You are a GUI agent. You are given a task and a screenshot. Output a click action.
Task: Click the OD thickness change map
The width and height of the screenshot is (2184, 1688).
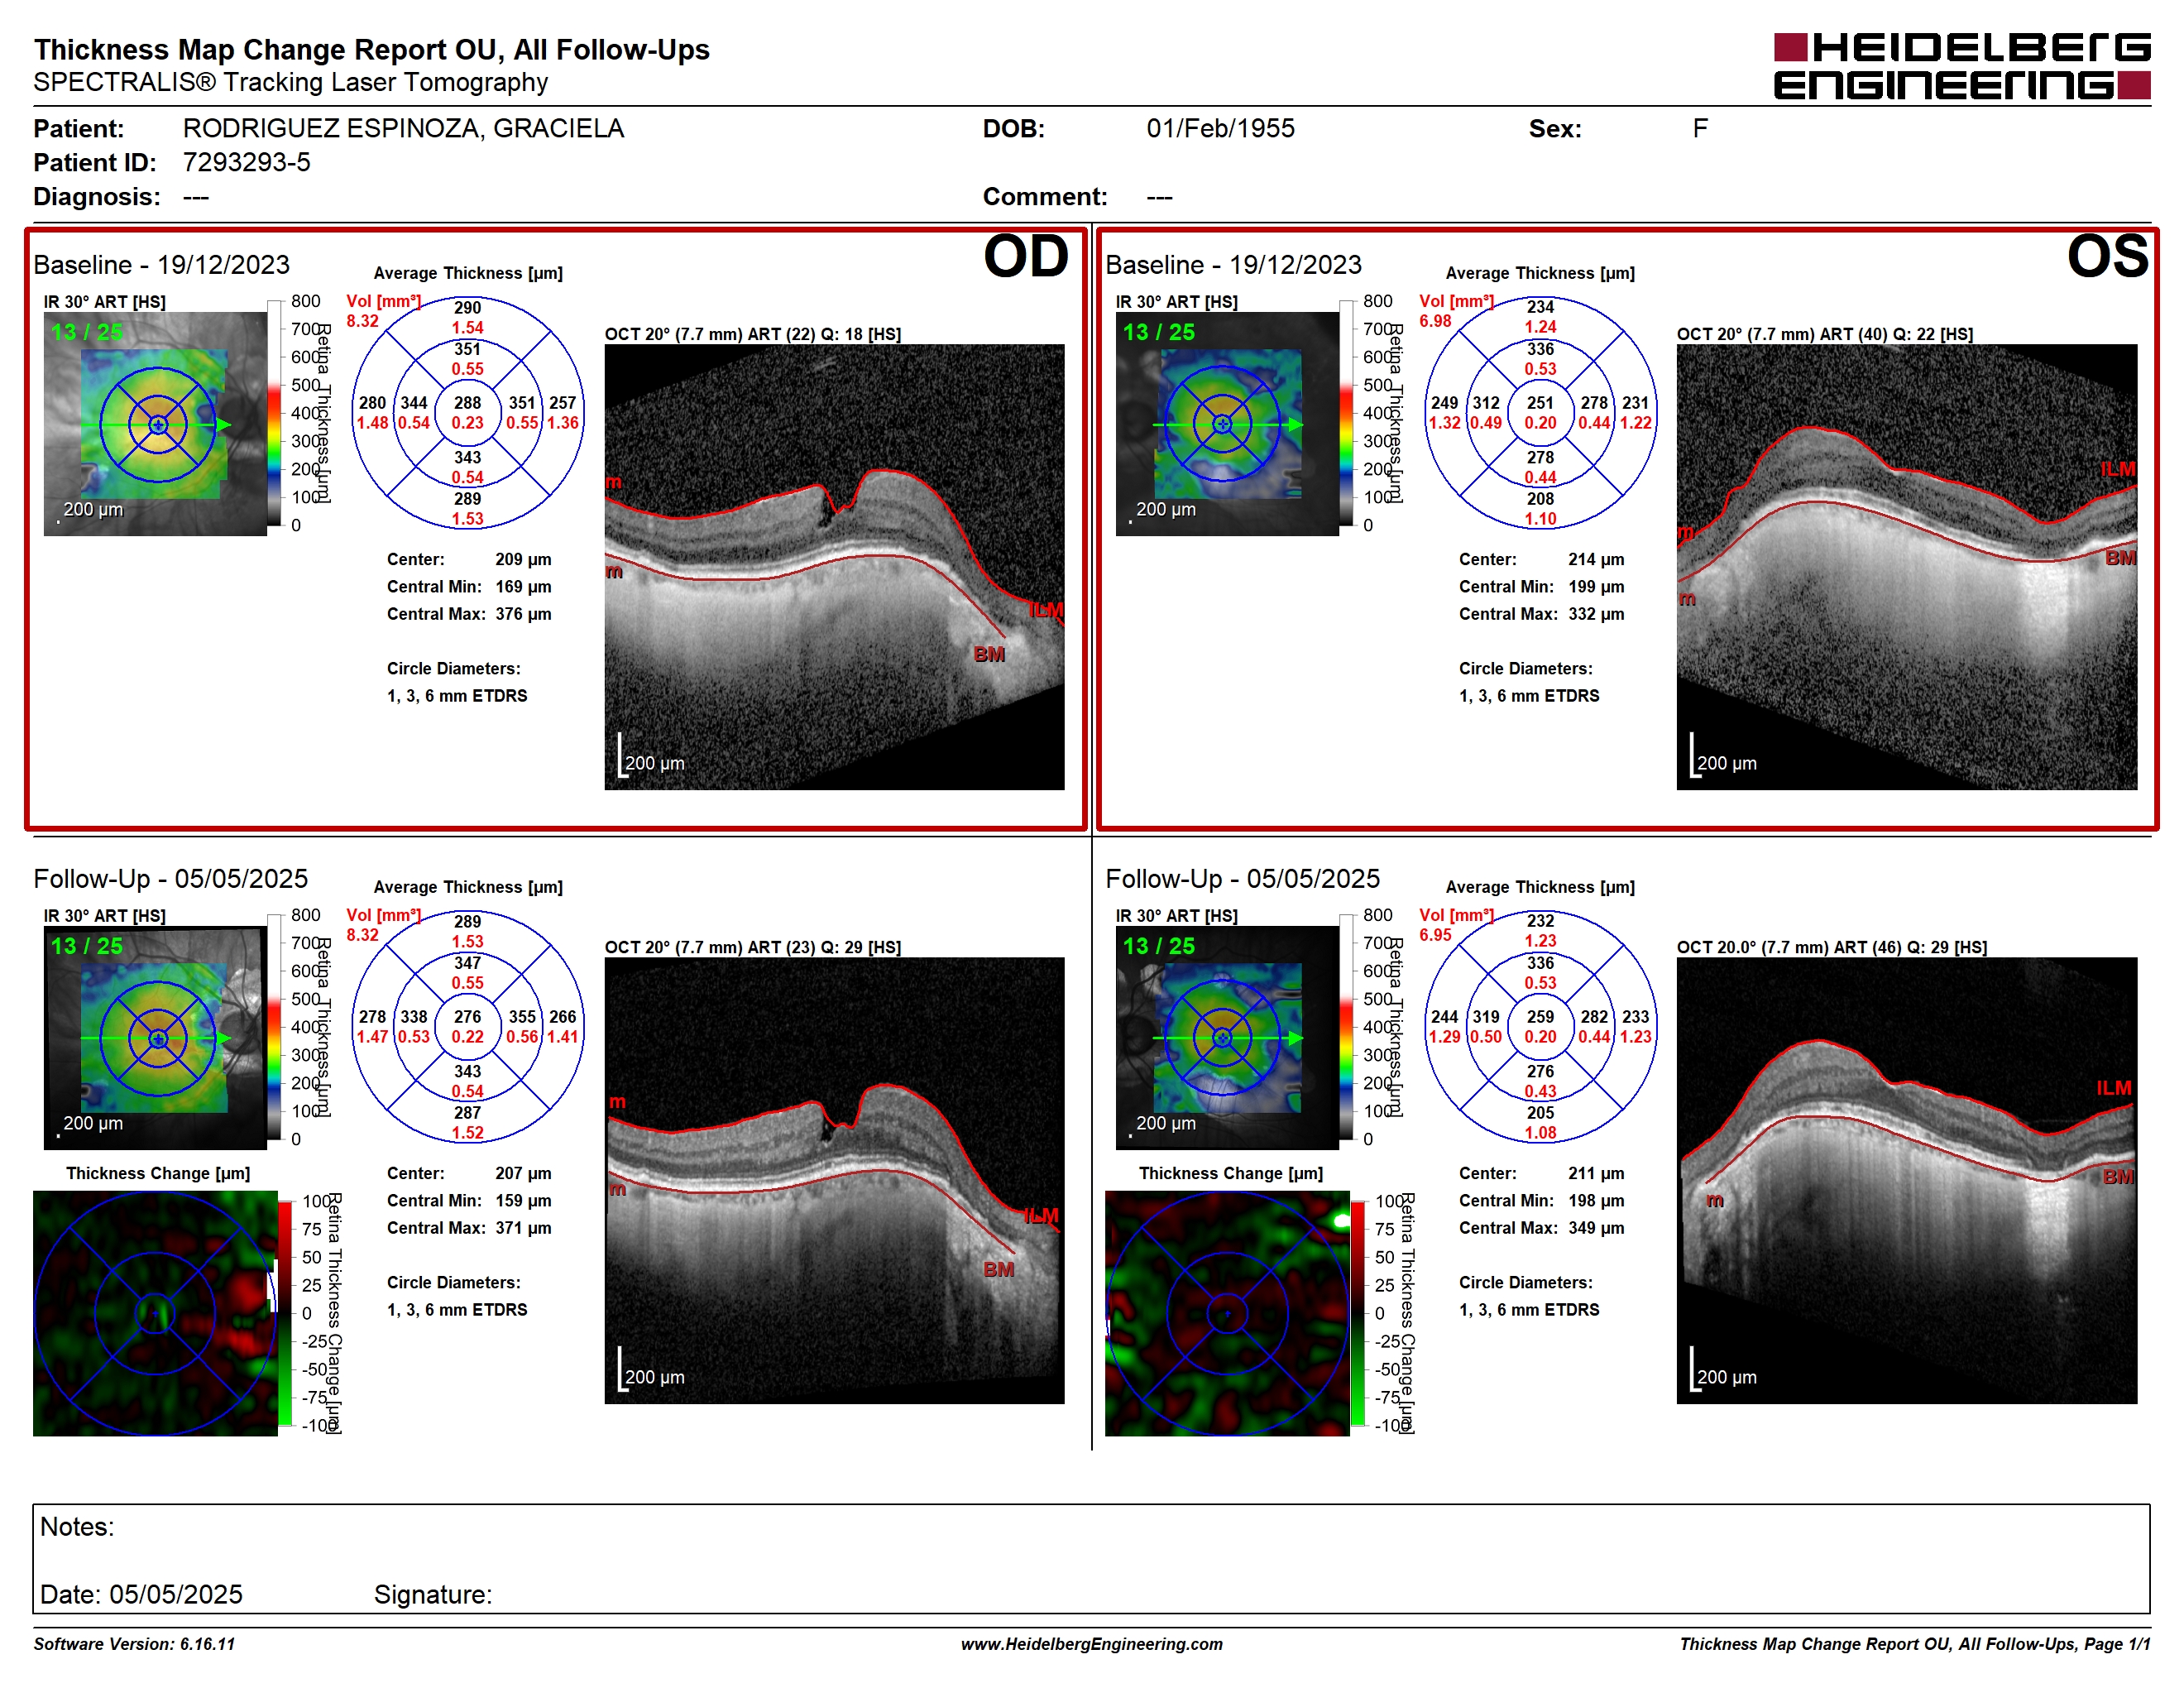pyautogui.click(x=155, y=1313)
